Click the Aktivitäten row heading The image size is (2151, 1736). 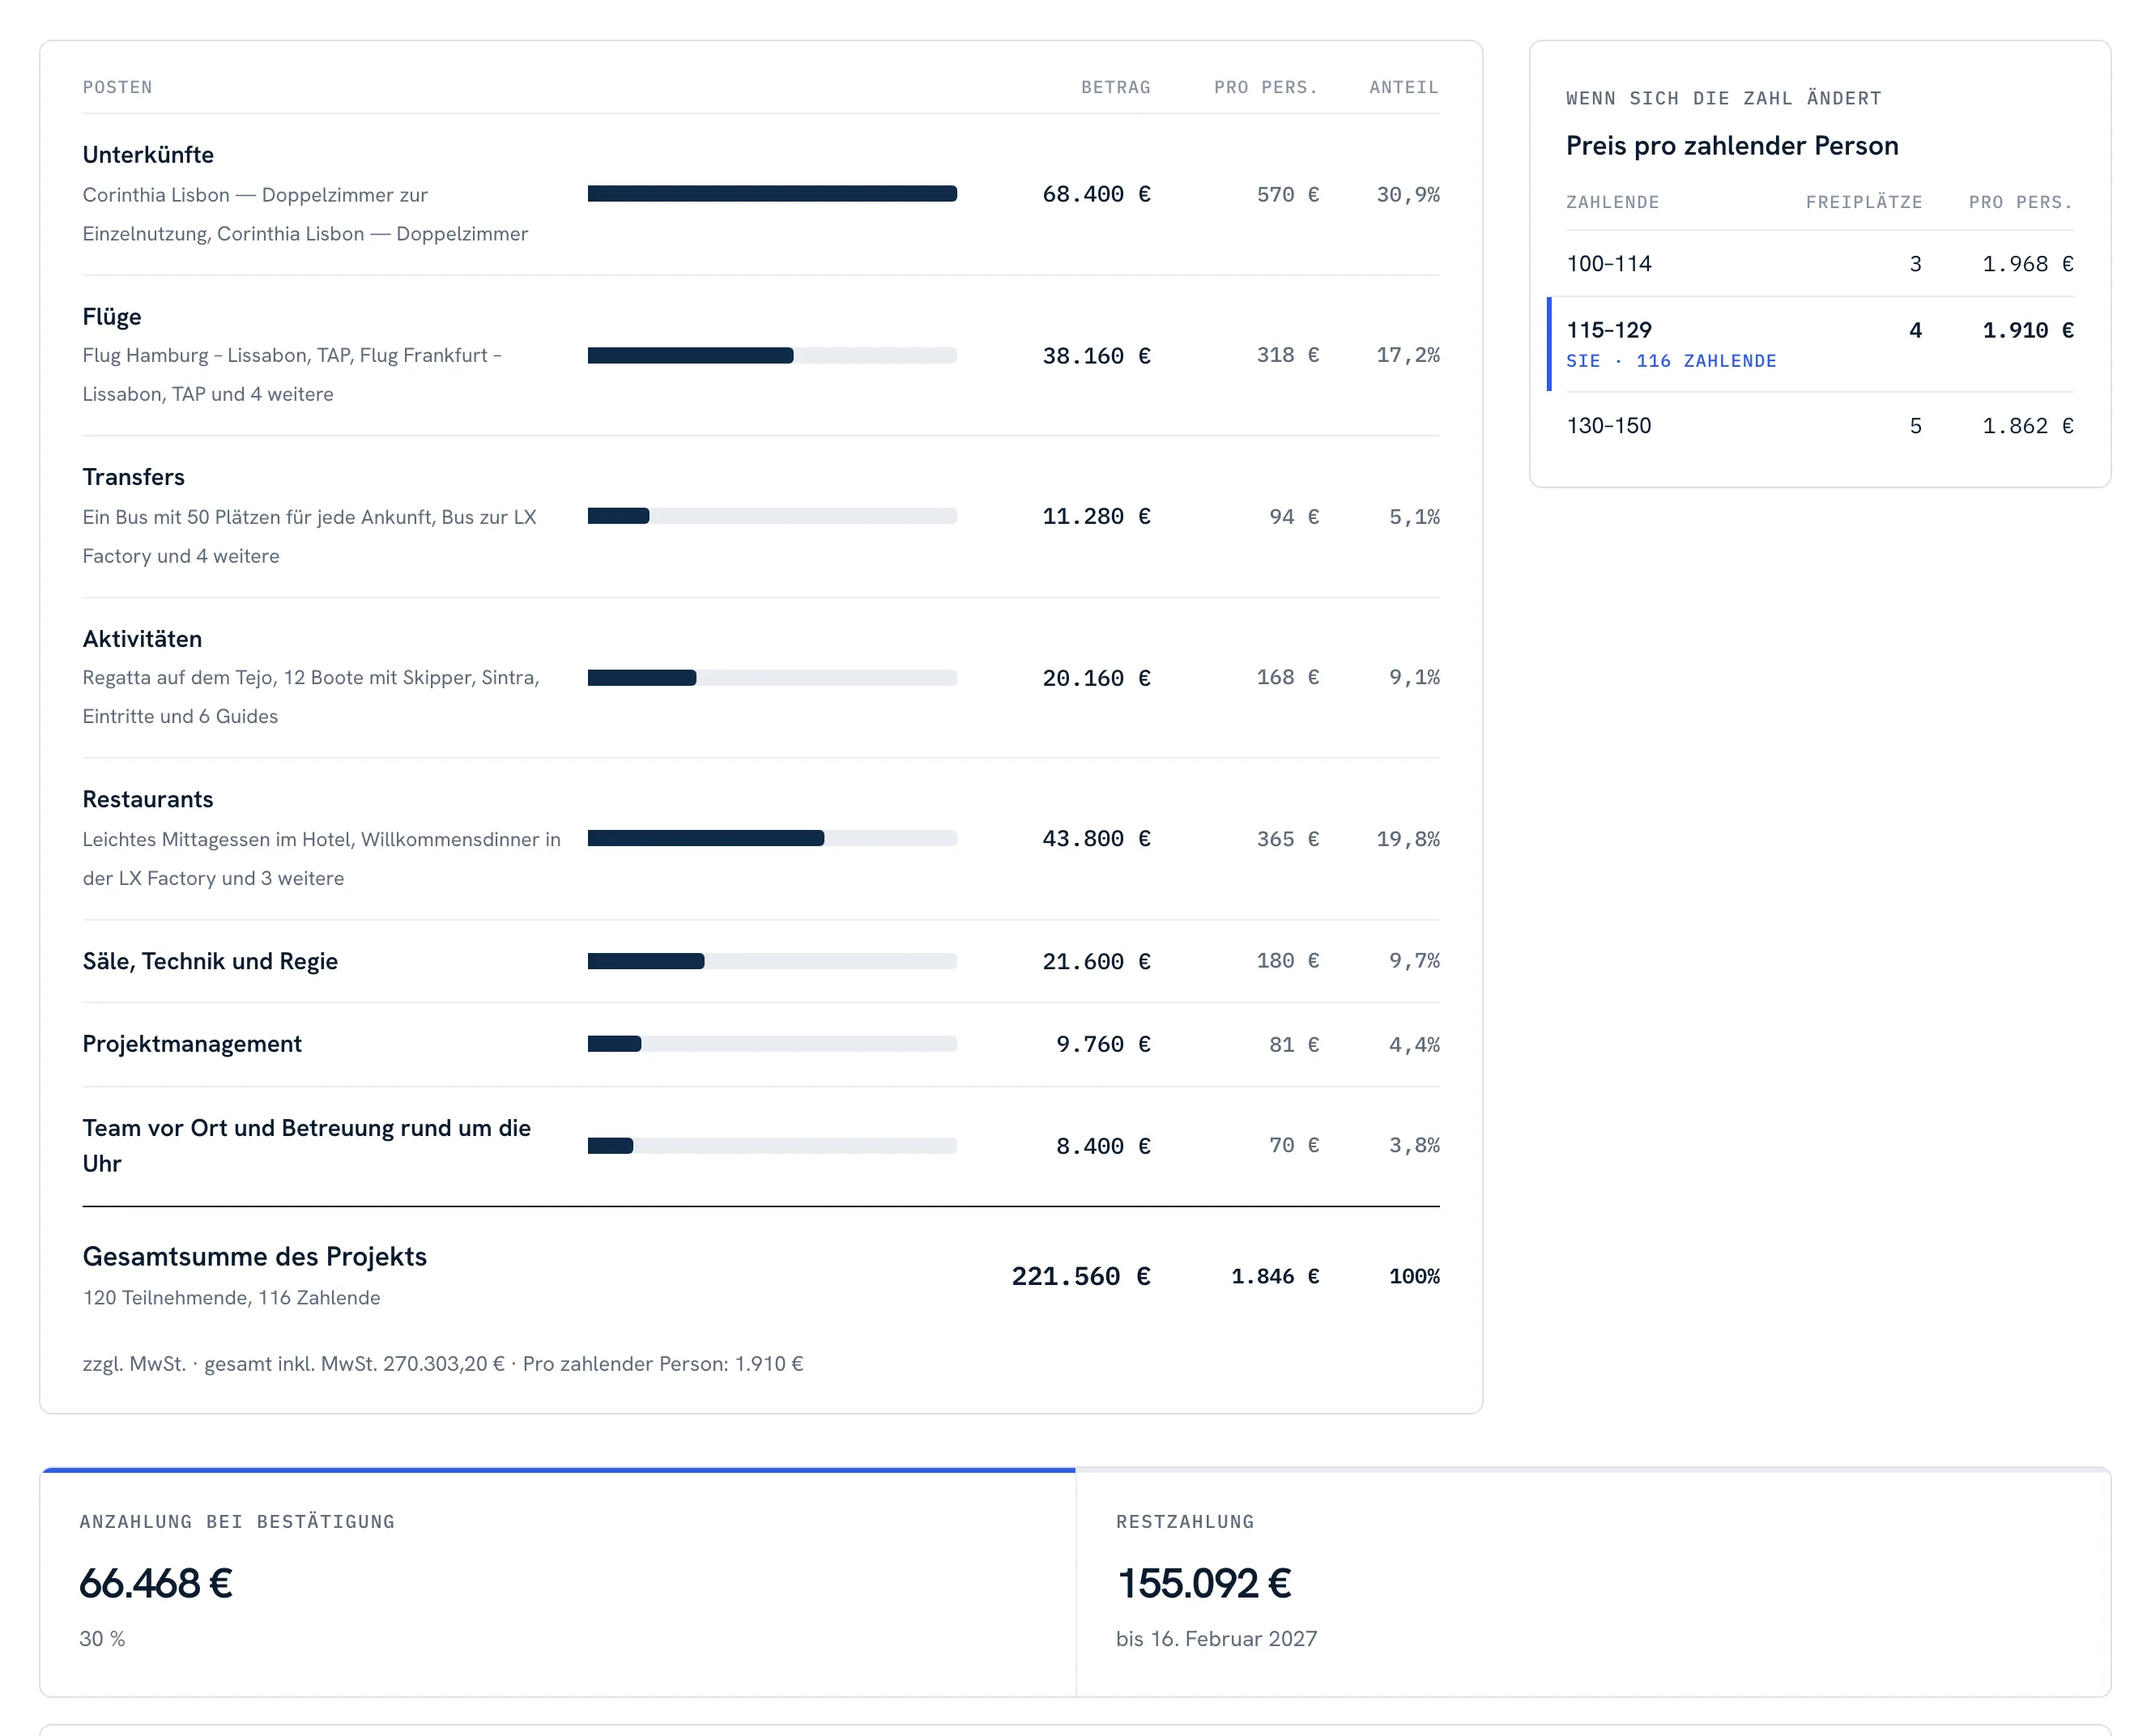[x=142, y=639]
